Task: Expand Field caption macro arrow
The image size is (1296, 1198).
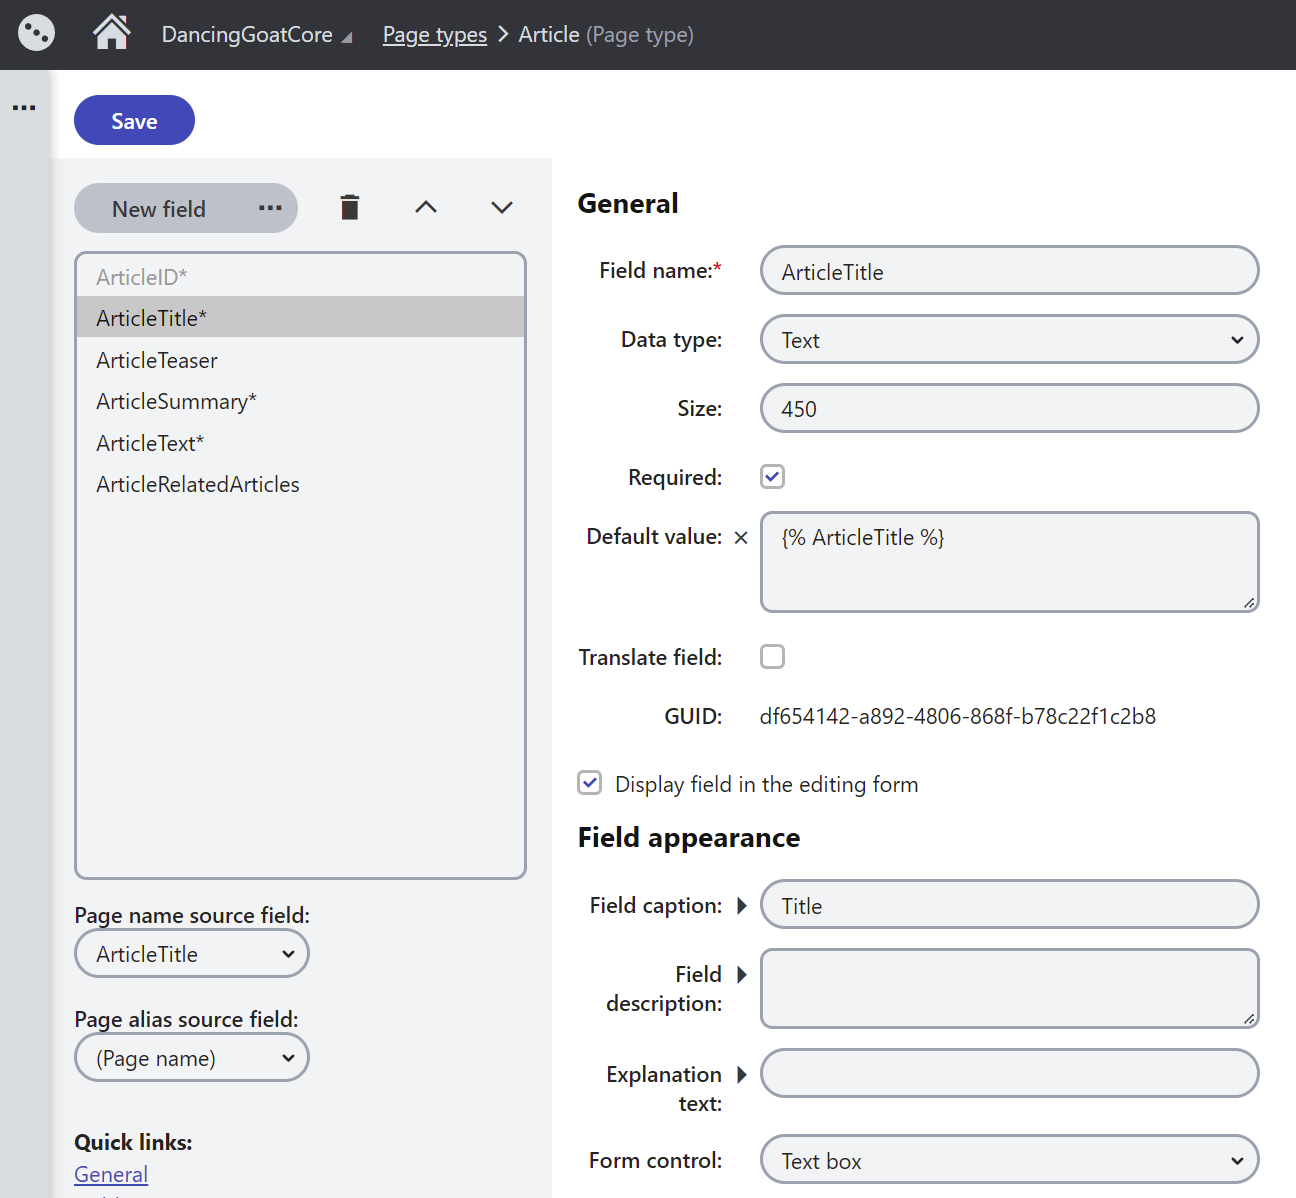Action: (742, 906)
